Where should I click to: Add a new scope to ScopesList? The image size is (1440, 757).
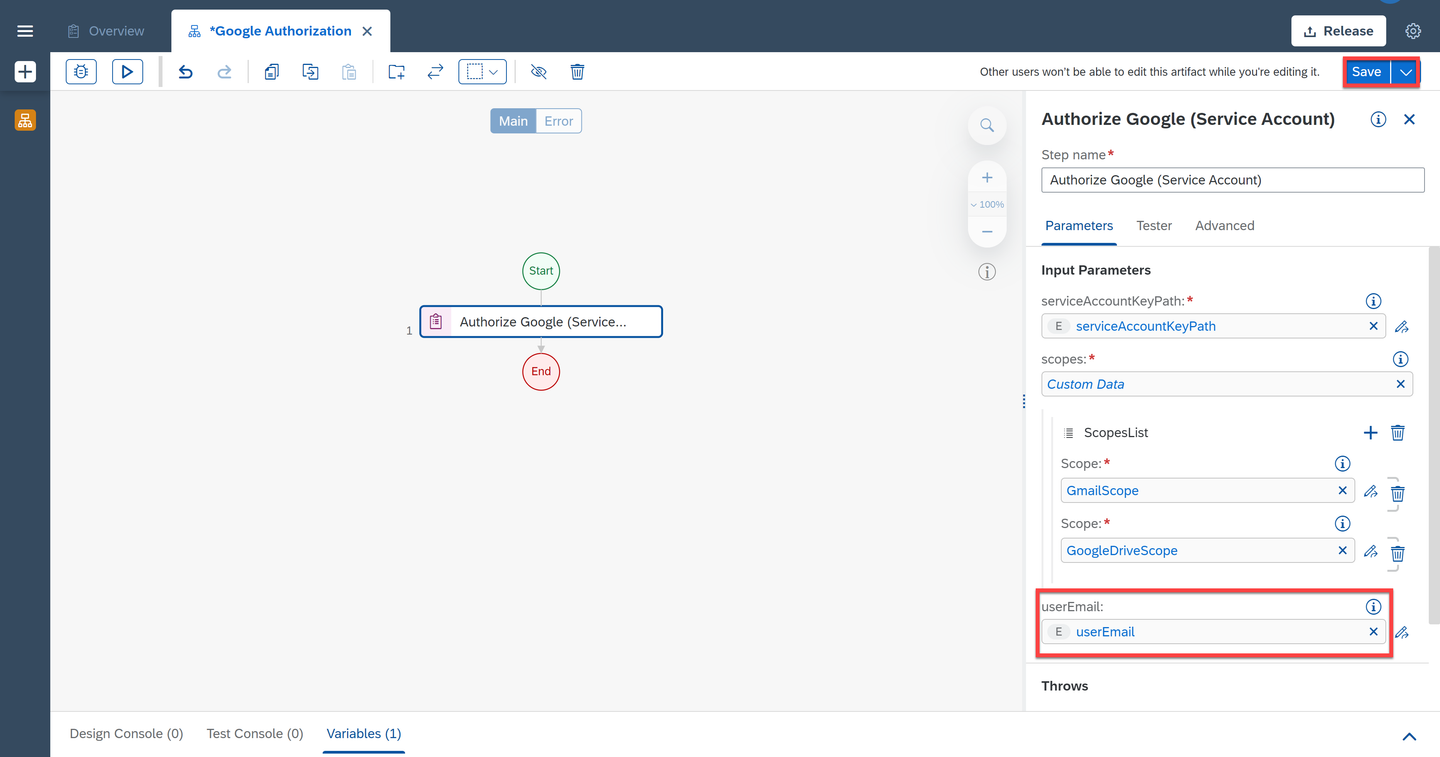point(1370,433)
